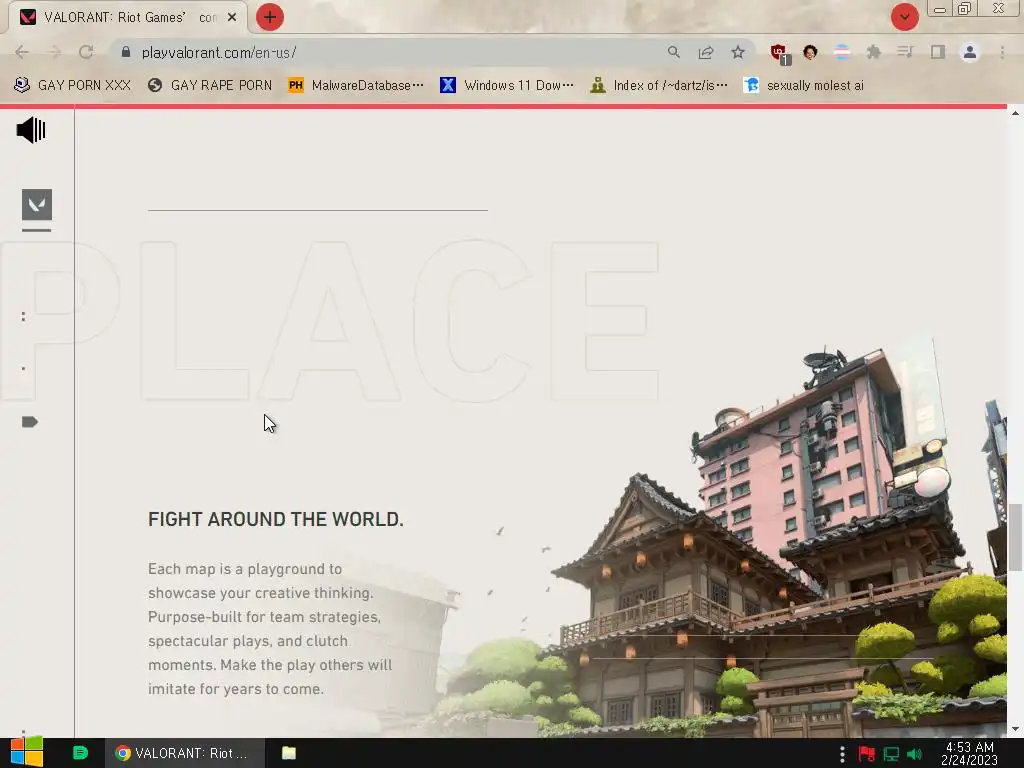Open the file explorer folder taskbar icon
The height and width of the screenshot is (768, 1024).
[289, 753]
